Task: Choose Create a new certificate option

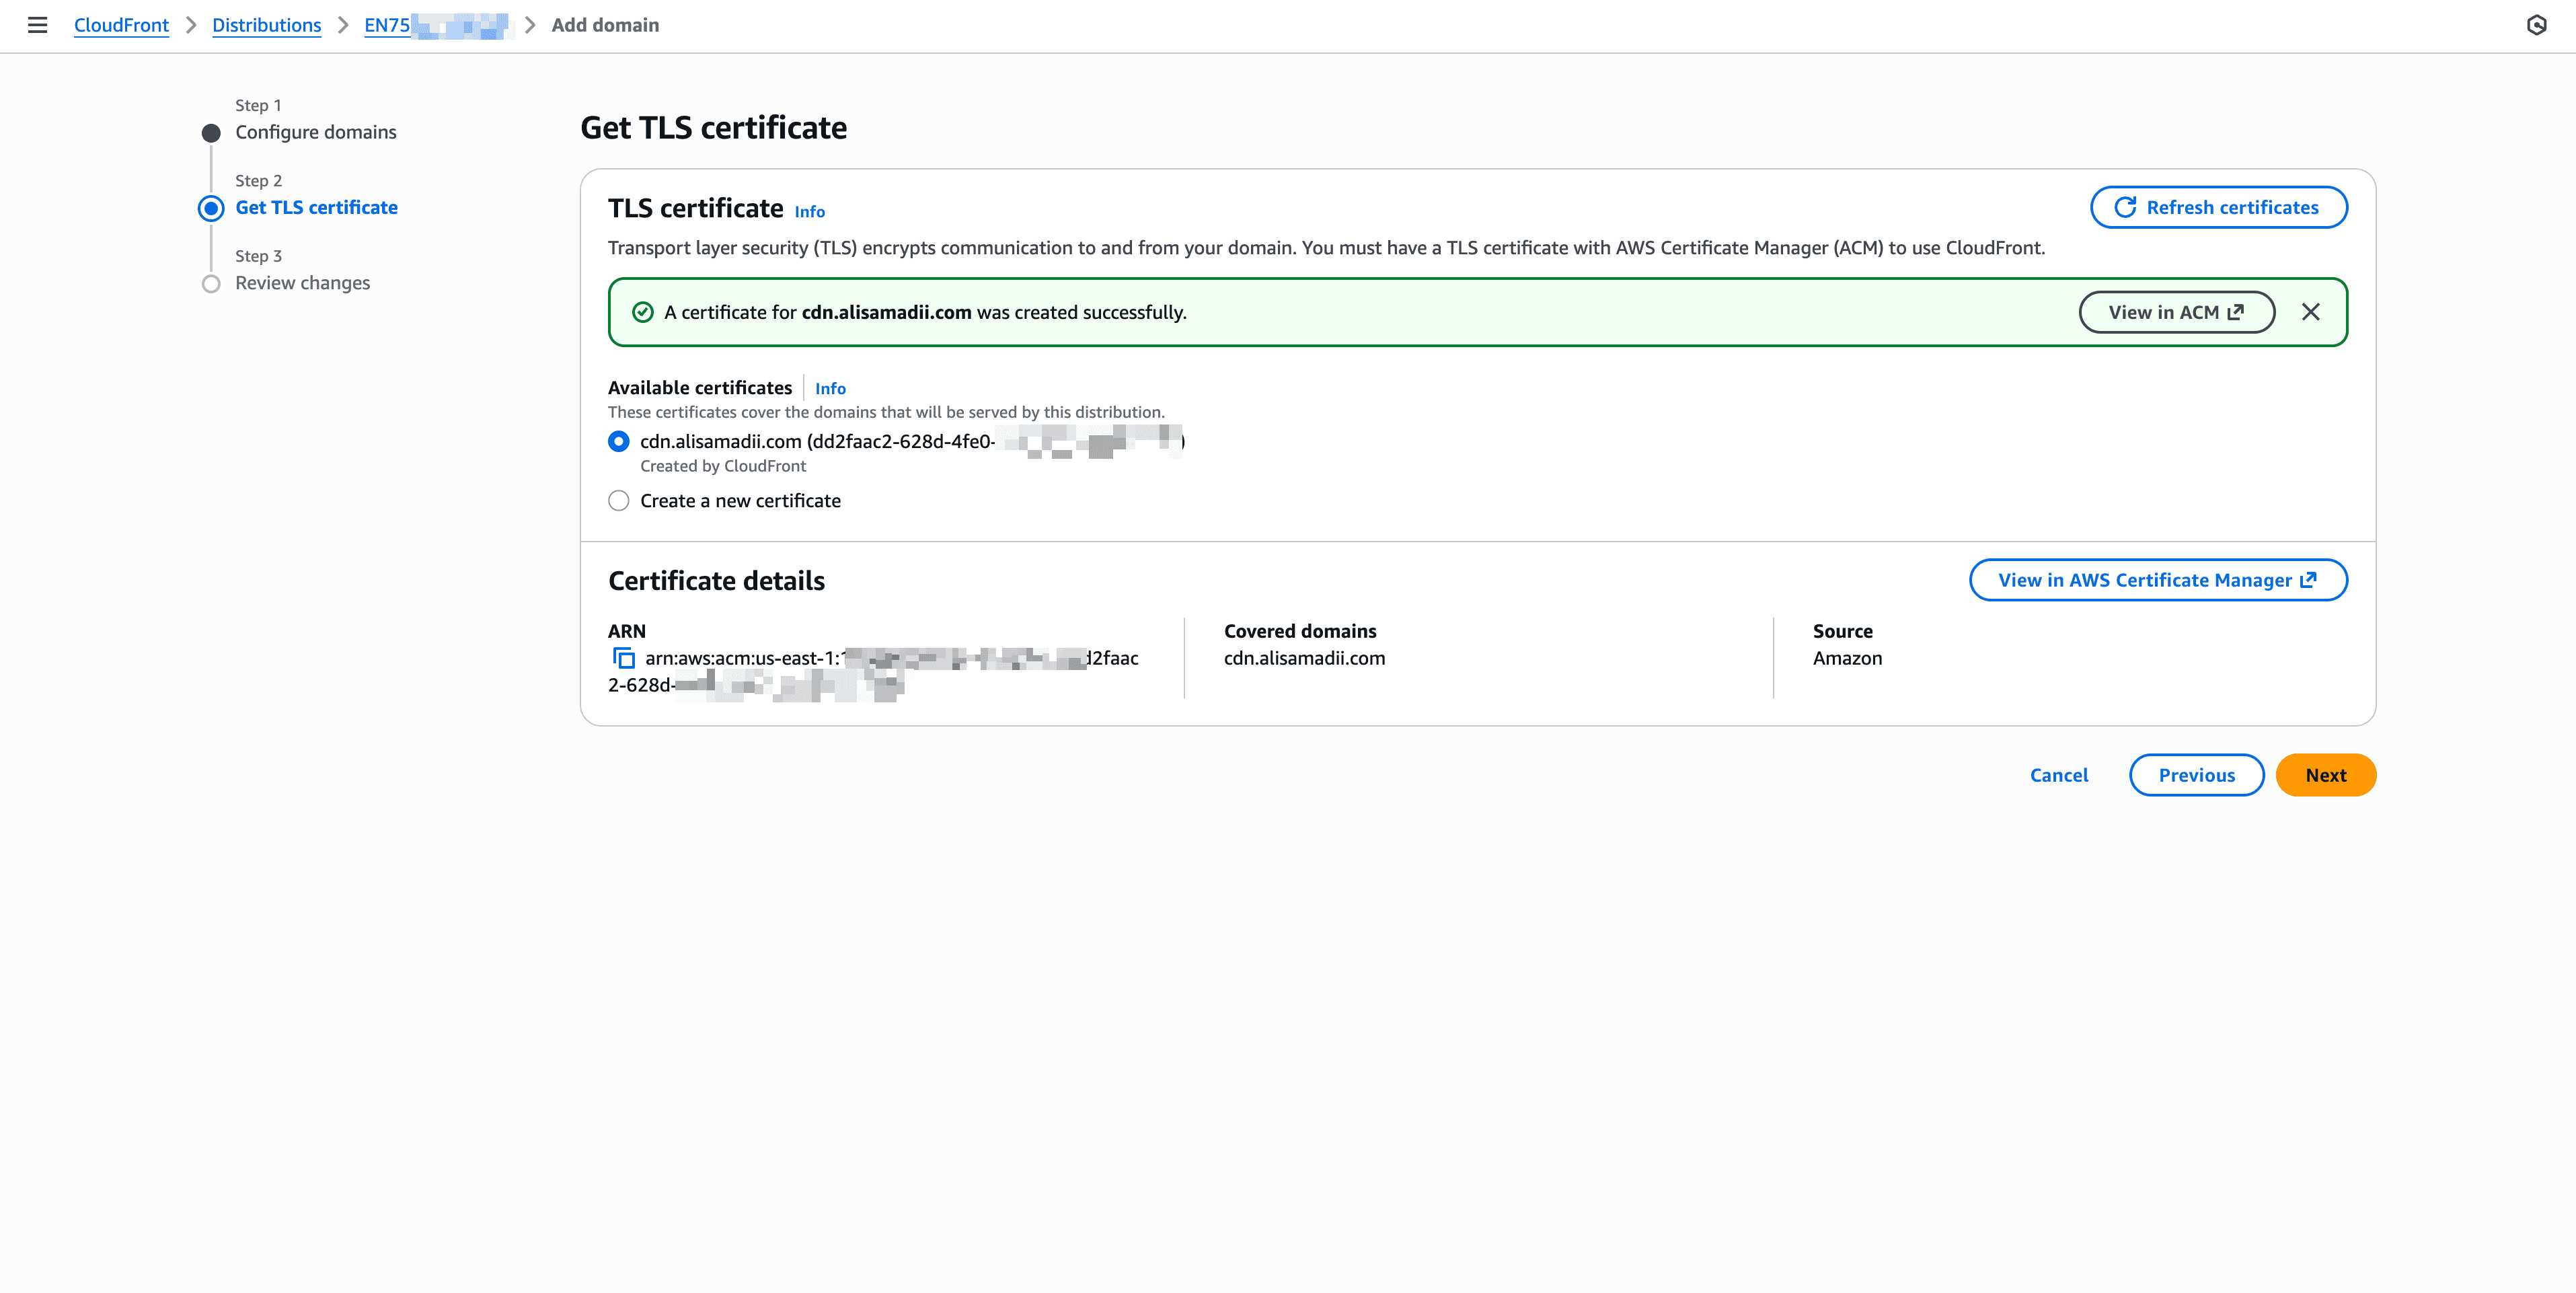Action: click(x=618, y=500)
